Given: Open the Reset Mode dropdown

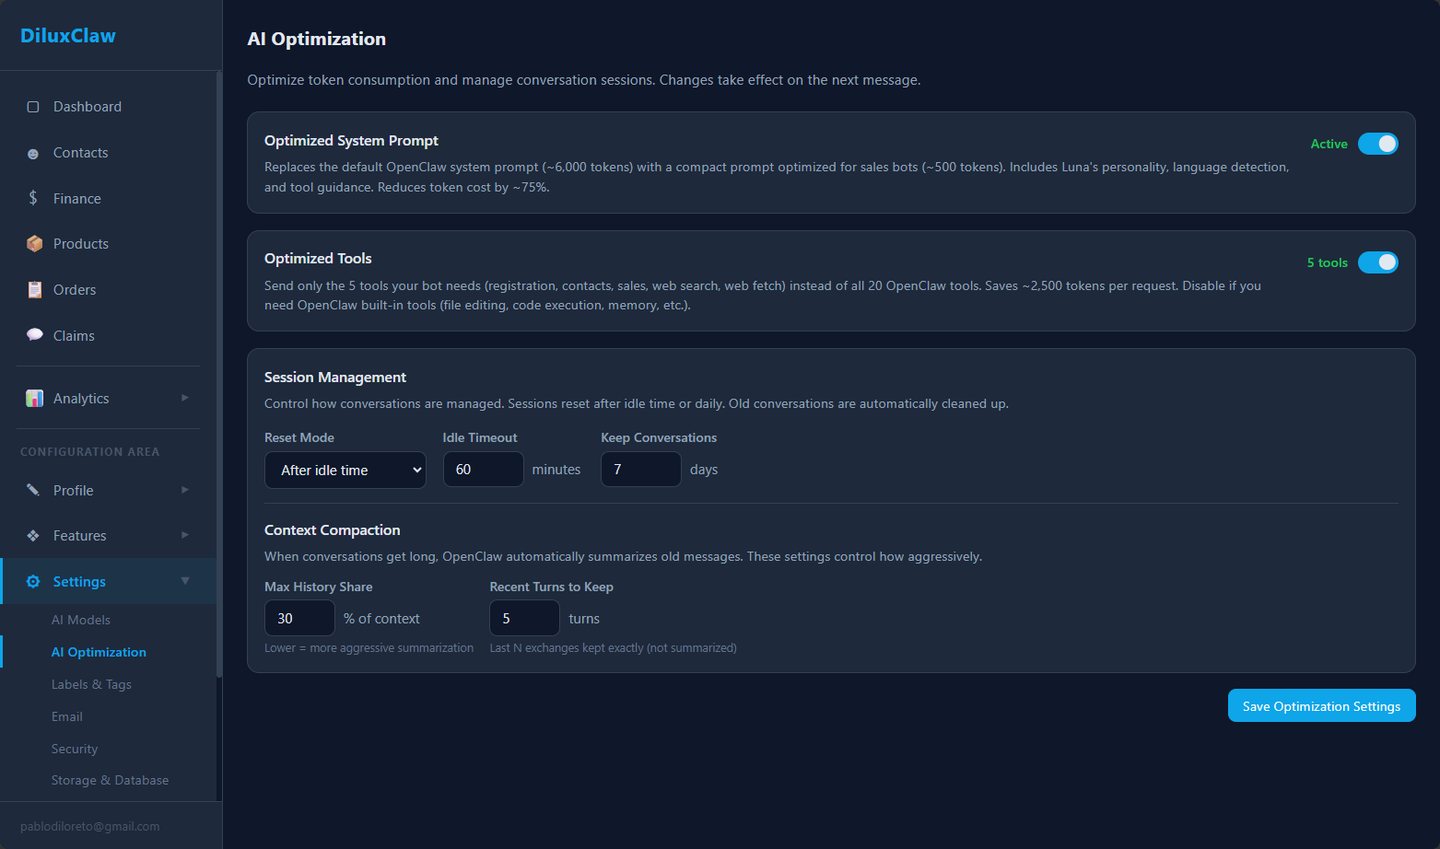Looking at the screenshot, I should tap(345, 470).
